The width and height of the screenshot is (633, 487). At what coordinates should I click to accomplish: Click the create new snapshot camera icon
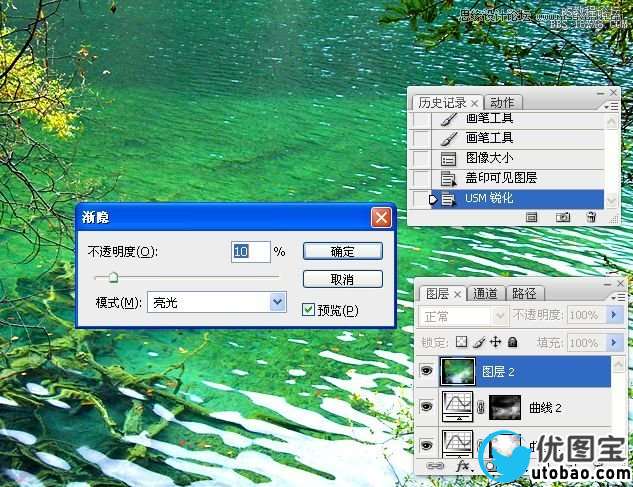pos(563,218)
